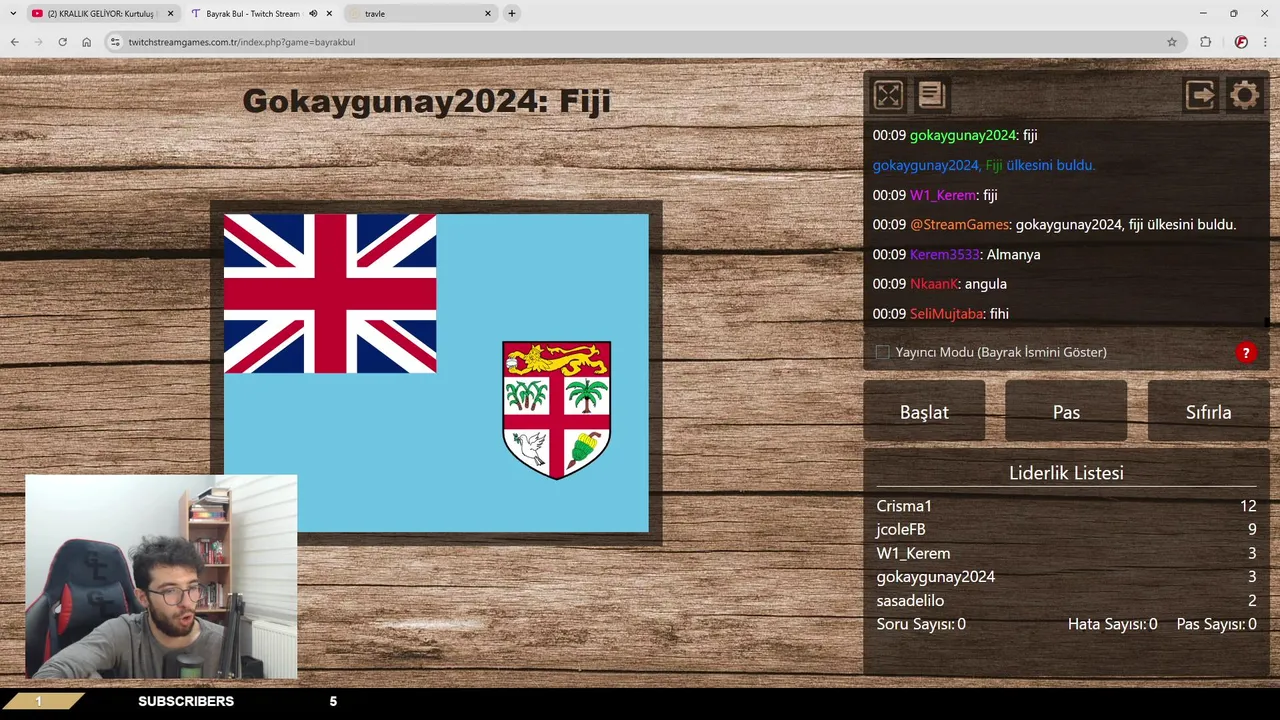Reload the current page
The width and height of the screenshot is (1280, 720).
[x=62, y=42]
